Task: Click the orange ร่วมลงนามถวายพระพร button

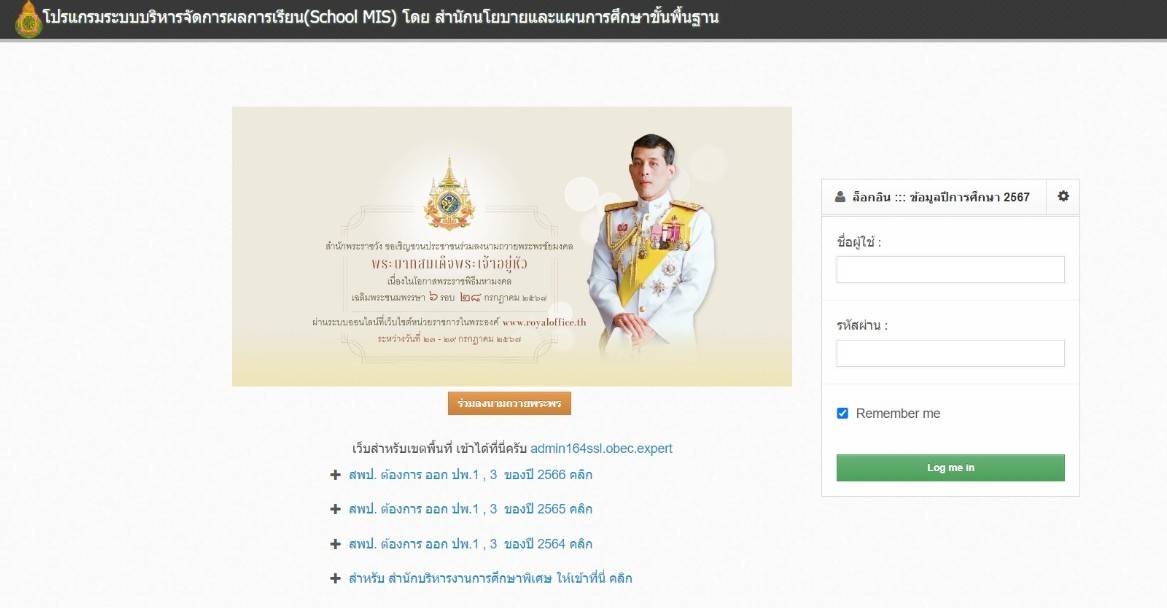Action: click(x=510, y=403)
